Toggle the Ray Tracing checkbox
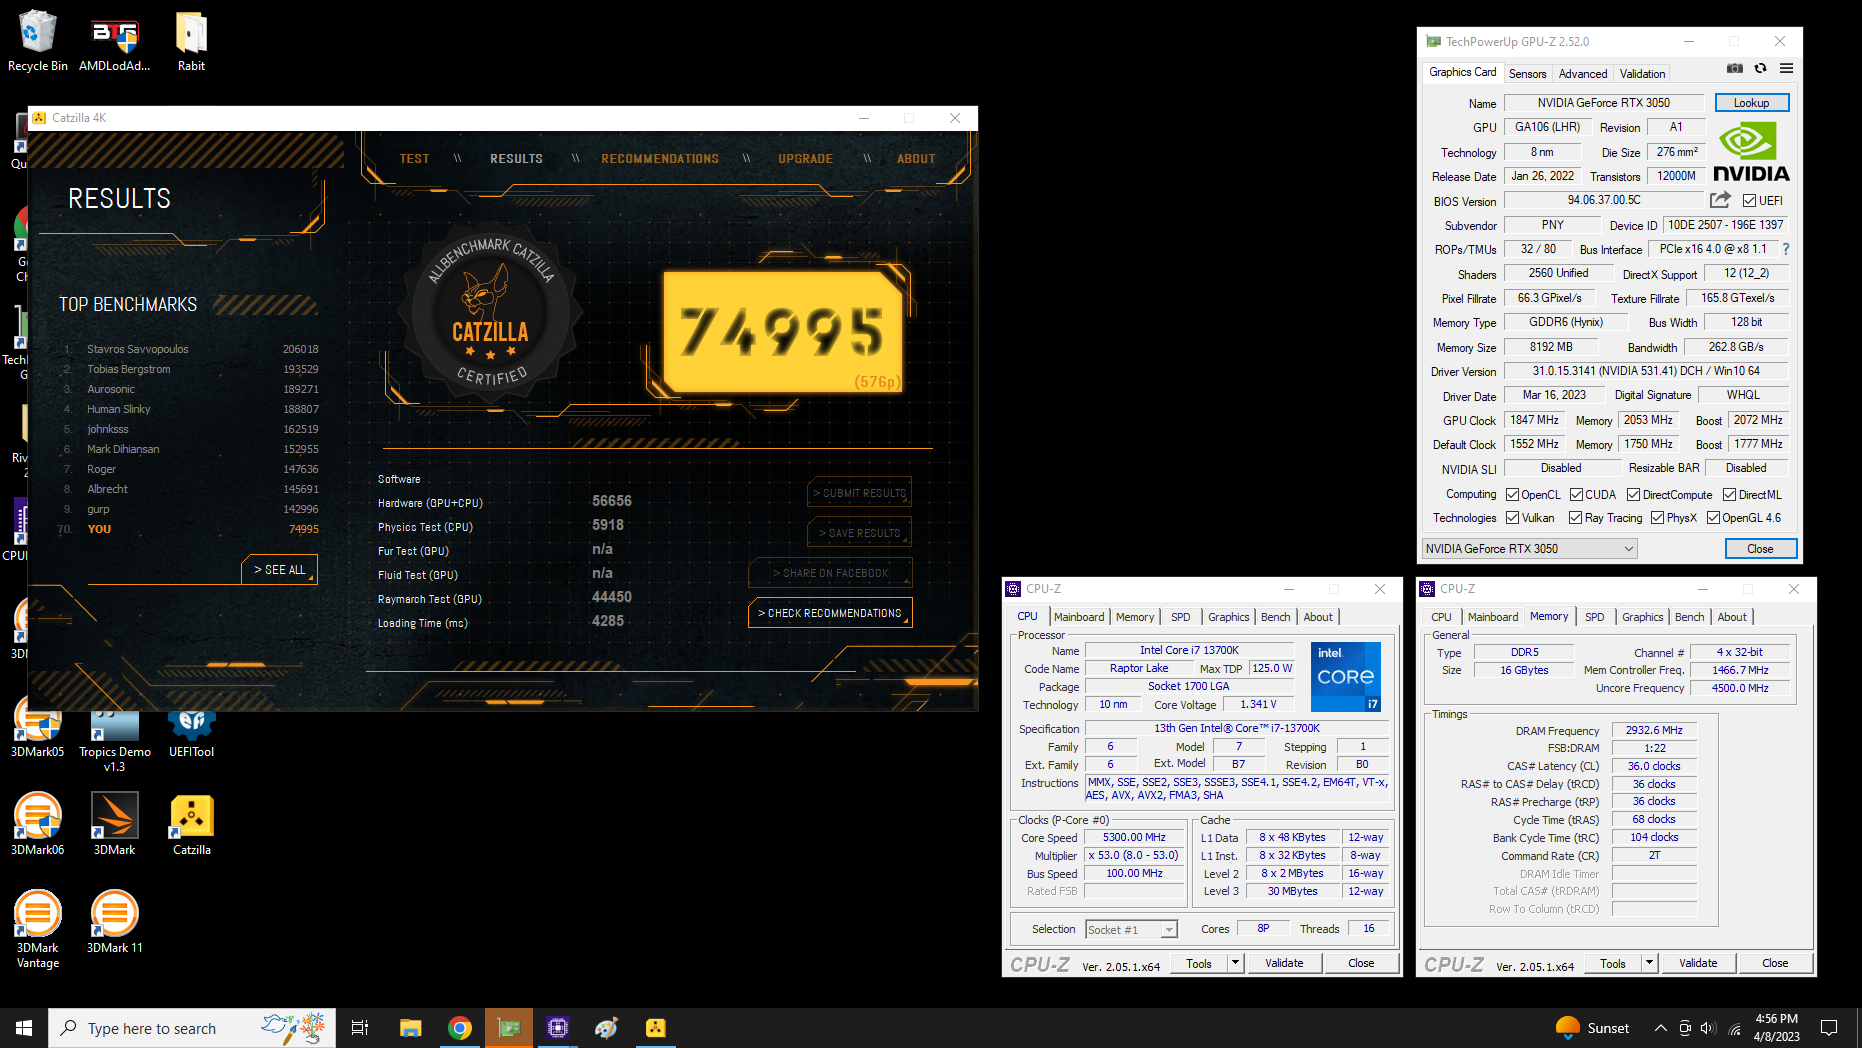 coord(1575,518)
